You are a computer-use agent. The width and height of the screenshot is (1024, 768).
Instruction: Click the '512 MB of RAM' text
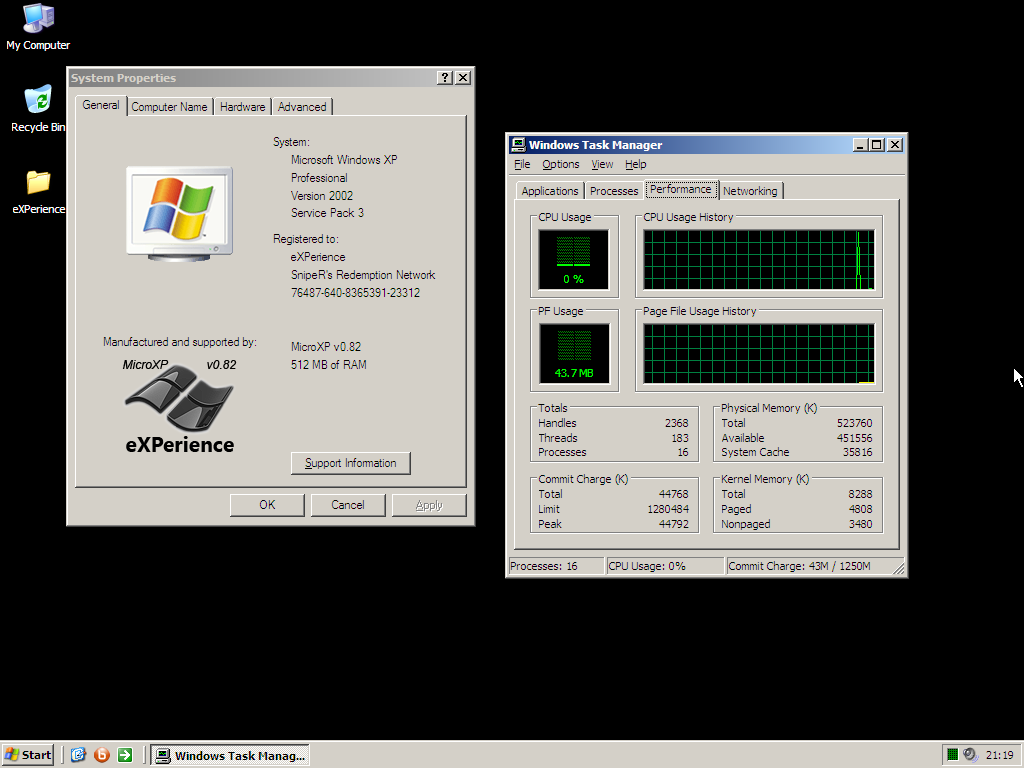(x=328, y=365)
